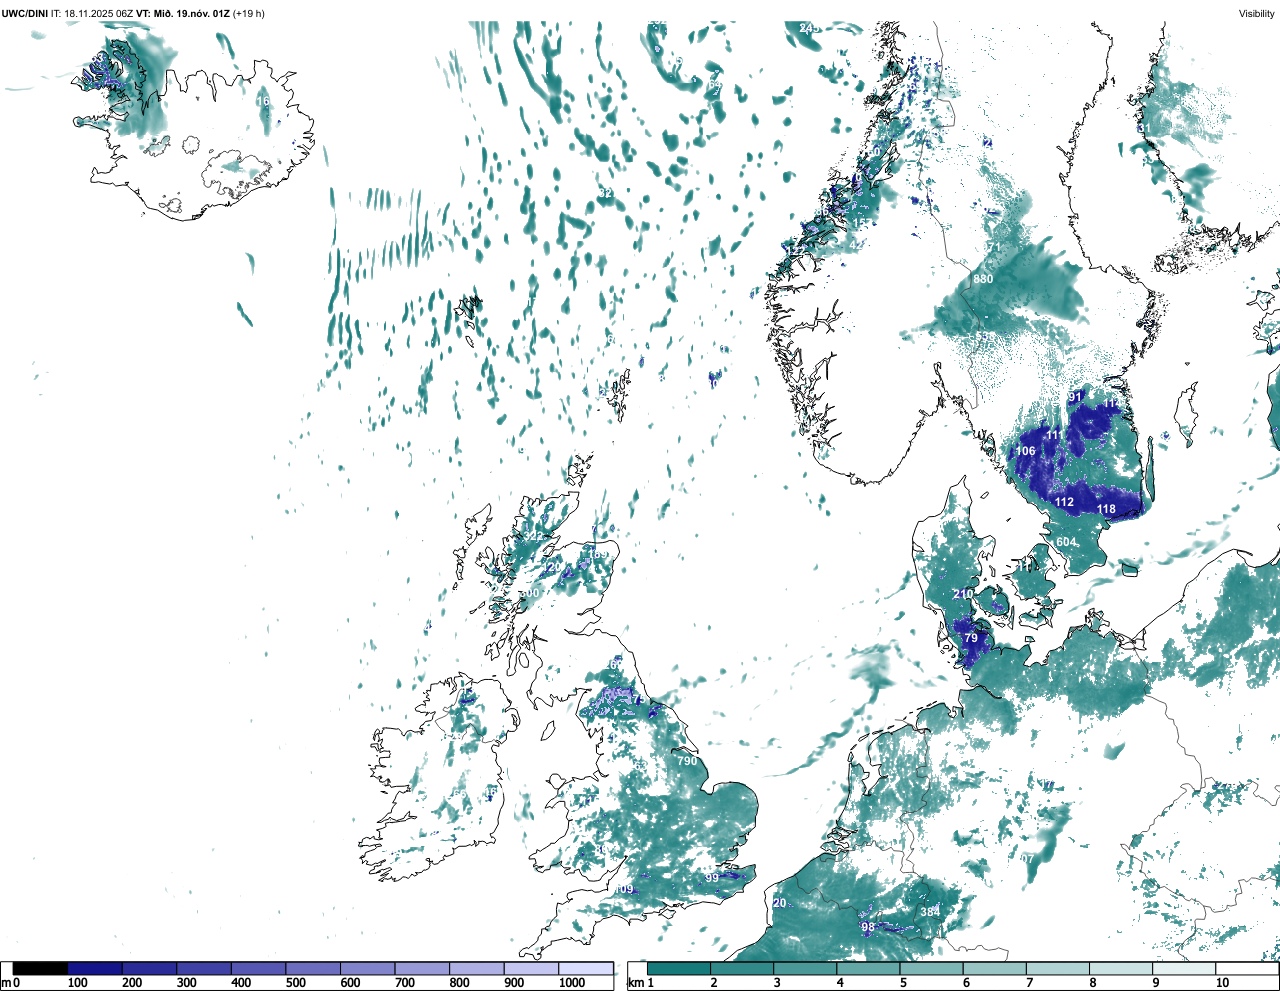Click the '(+19 h)' forecast offset text
Viewport: 1280px width, 991px height.
point(248,13)
